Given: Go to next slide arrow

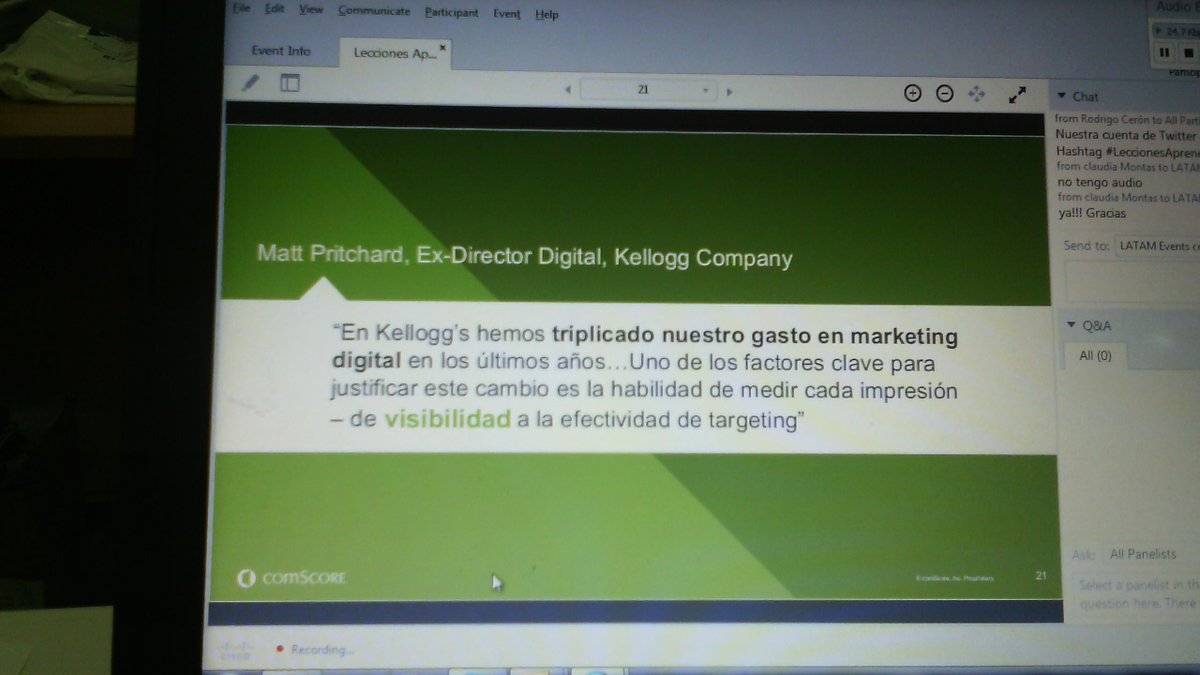Looking at the screenshot, I should (x=729, y=91).
